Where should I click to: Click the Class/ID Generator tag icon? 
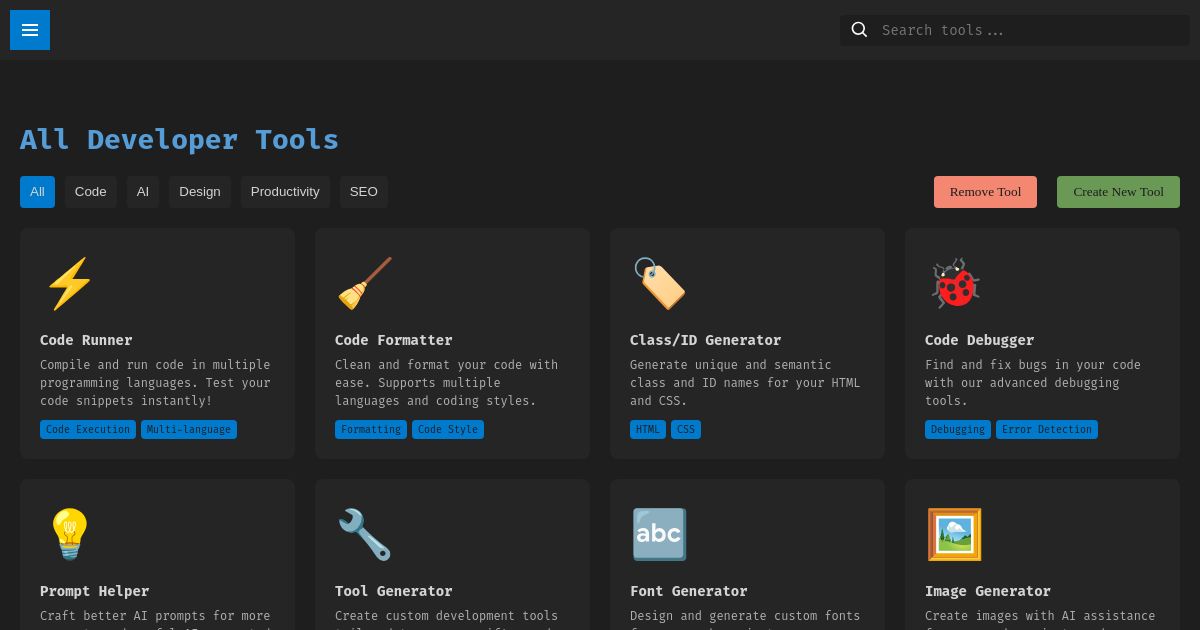[660, 283]
